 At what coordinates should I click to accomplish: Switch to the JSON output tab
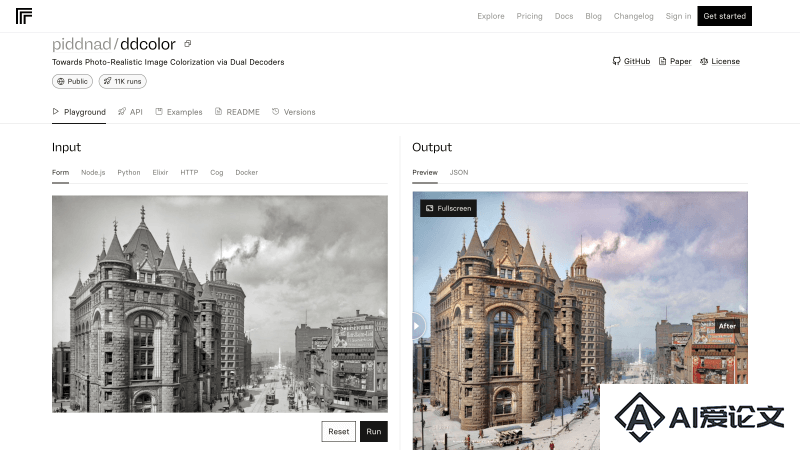tap(459, 172)
